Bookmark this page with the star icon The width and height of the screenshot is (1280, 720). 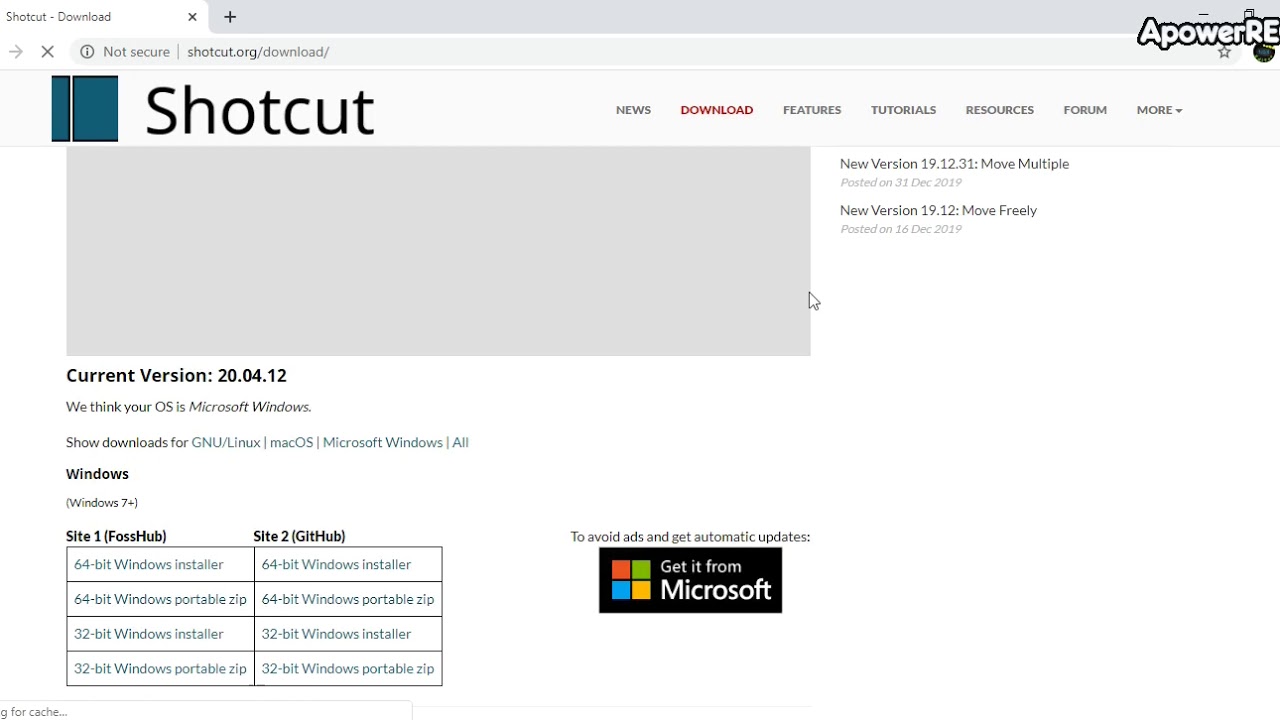pyautogui.click(x=1224, y=52)
